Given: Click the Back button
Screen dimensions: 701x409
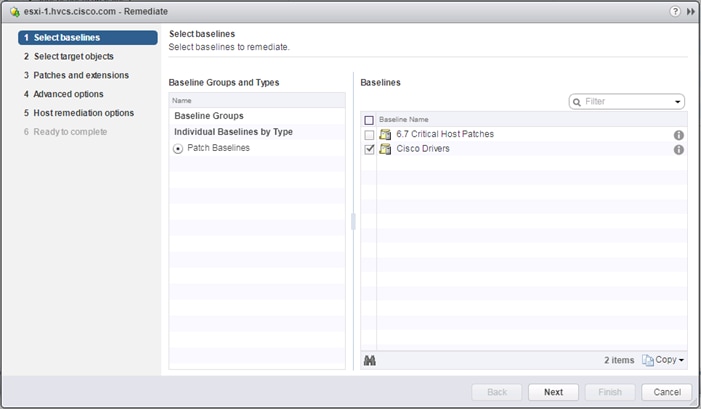Looking at the screenshot, I should tap(497, 392).
